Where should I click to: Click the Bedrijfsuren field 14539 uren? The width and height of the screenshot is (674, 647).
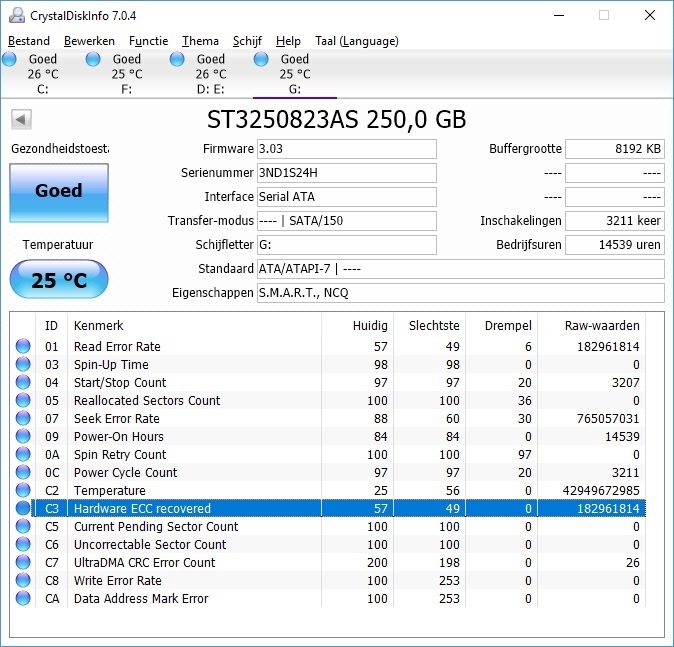point(615,245)
